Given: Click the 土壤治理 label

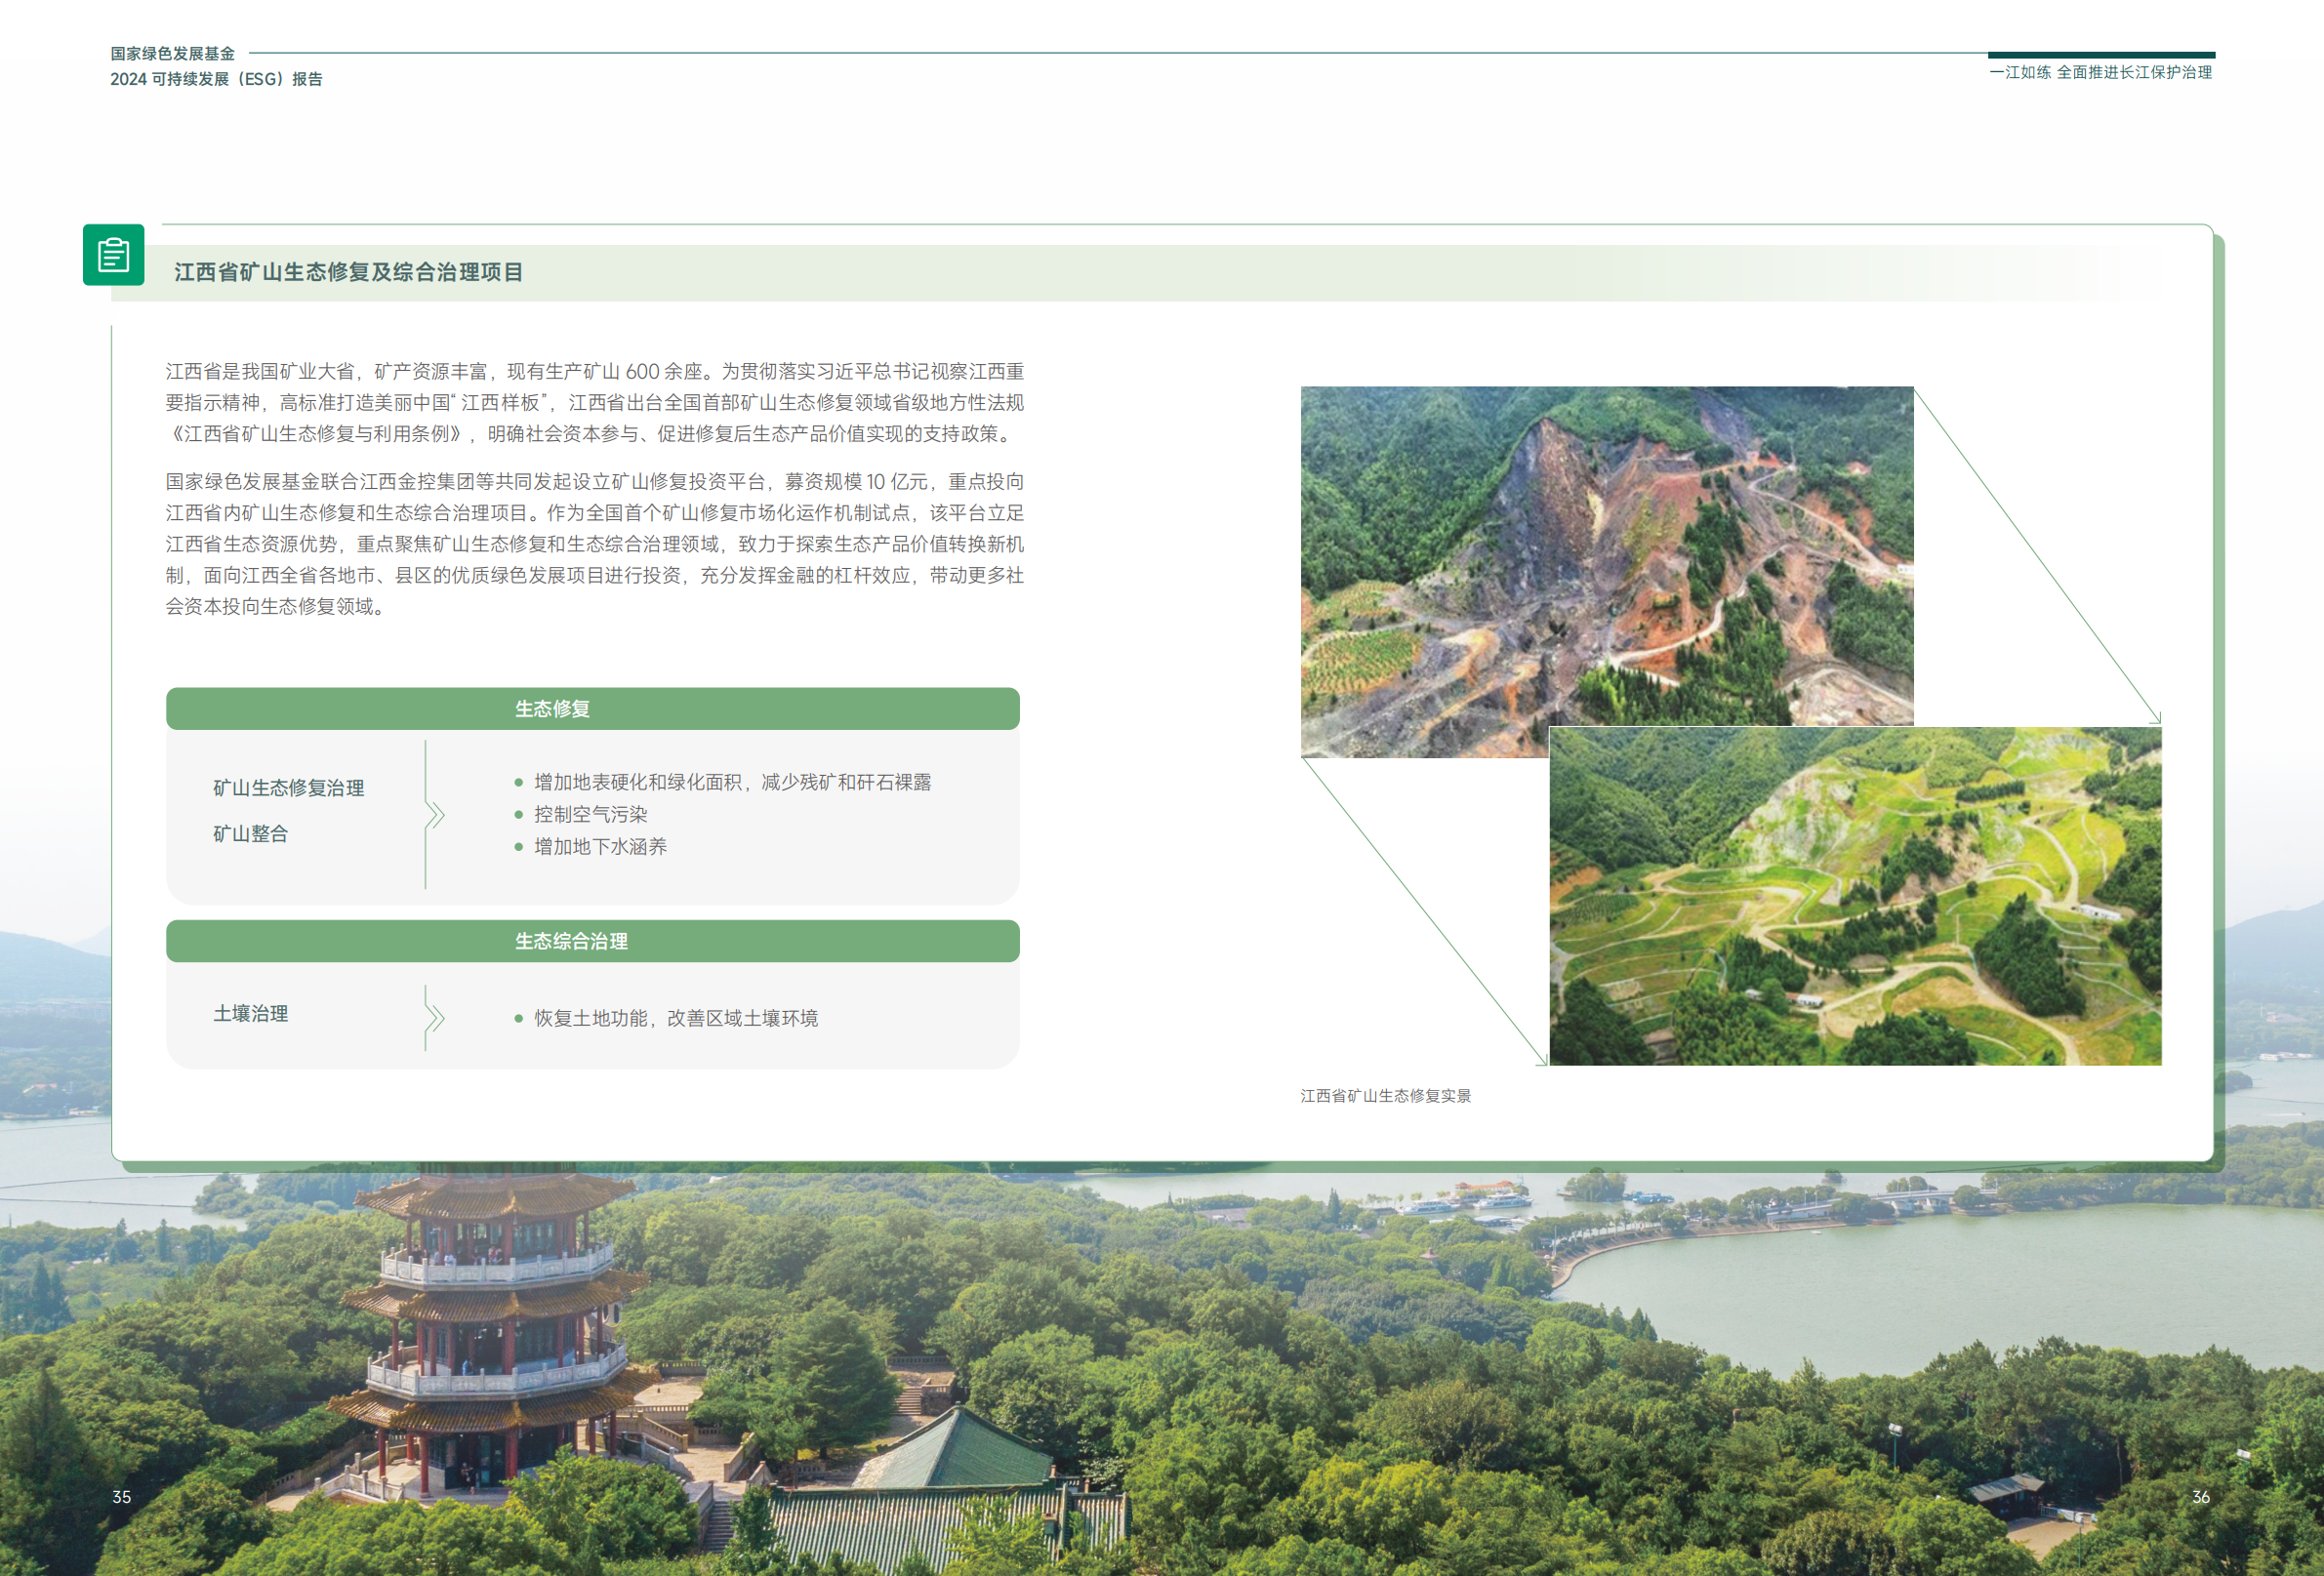Looking at the screenshot, I should [250, 1014].
